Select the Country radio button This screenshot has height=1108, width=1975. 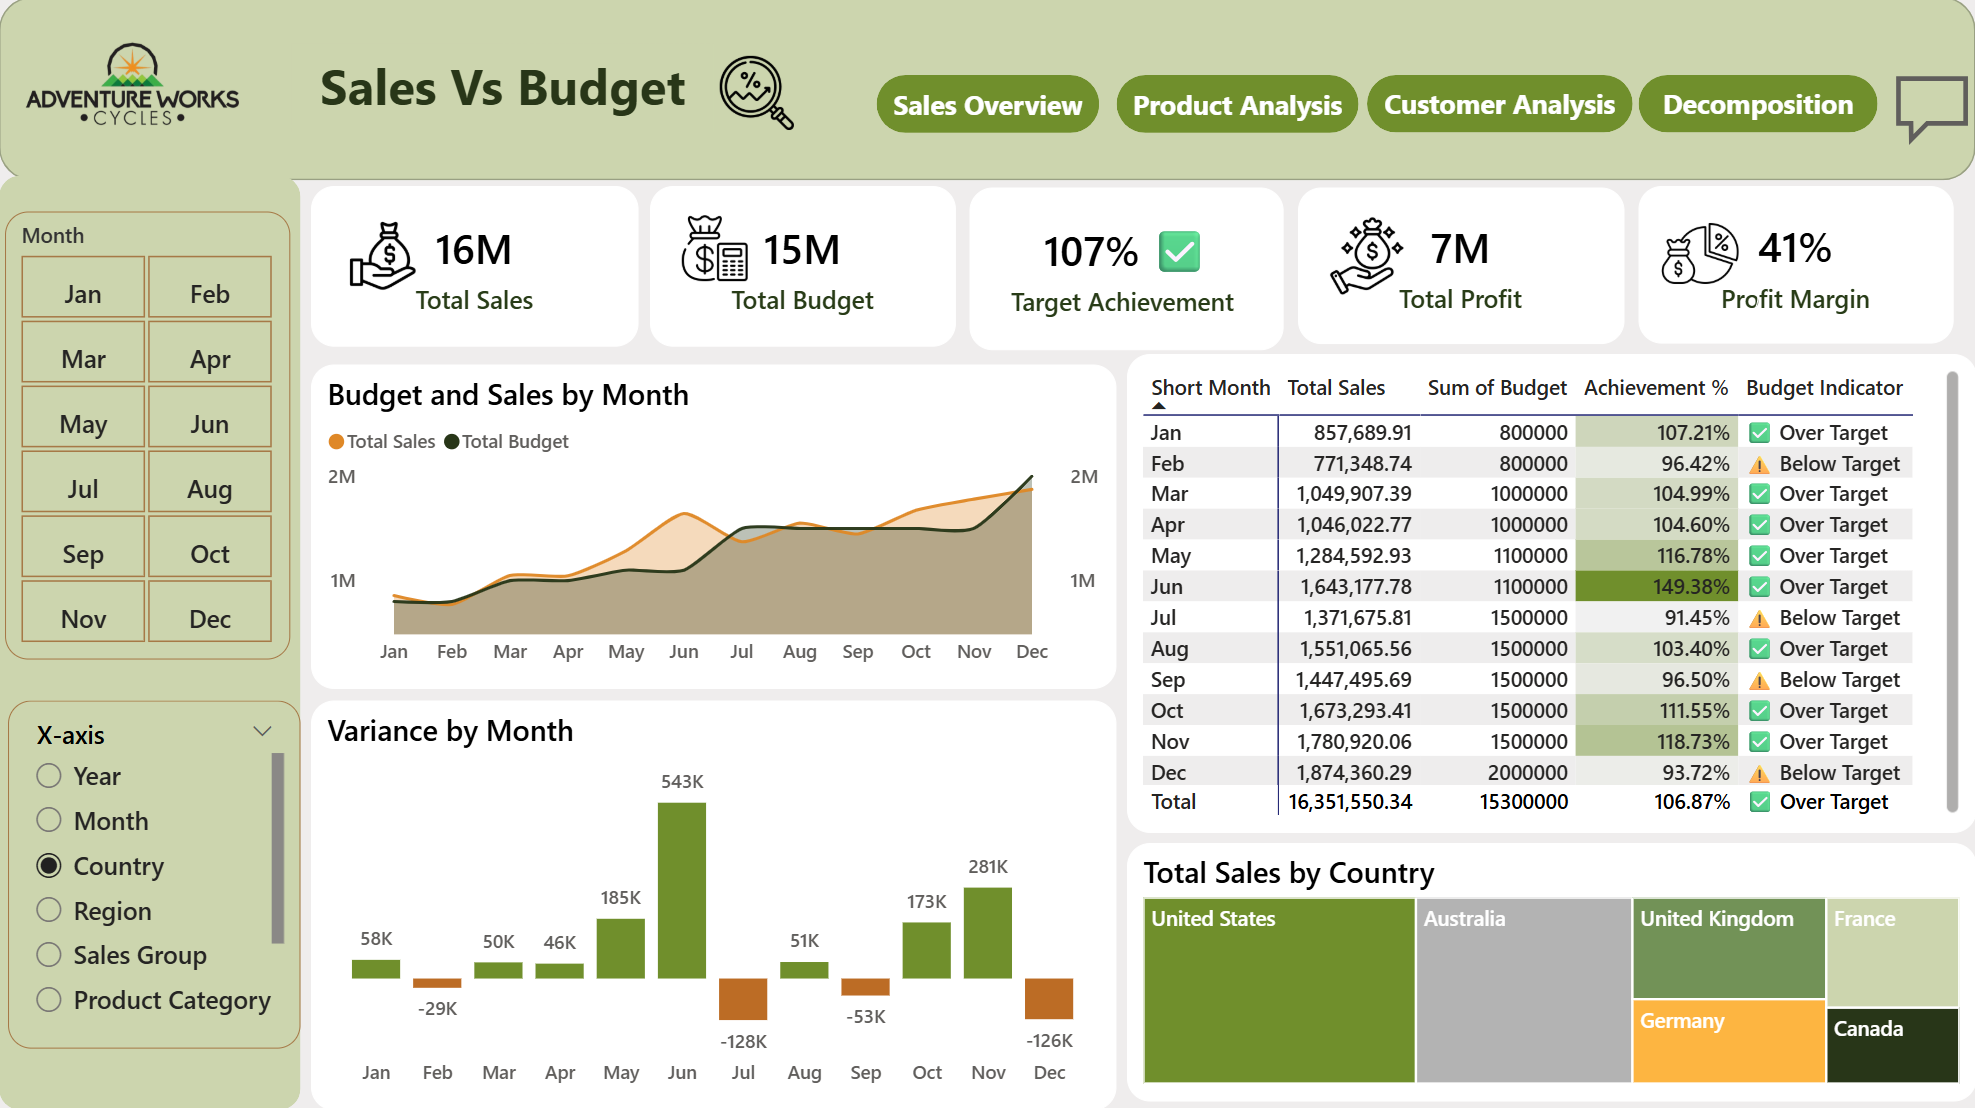[49, 865]
